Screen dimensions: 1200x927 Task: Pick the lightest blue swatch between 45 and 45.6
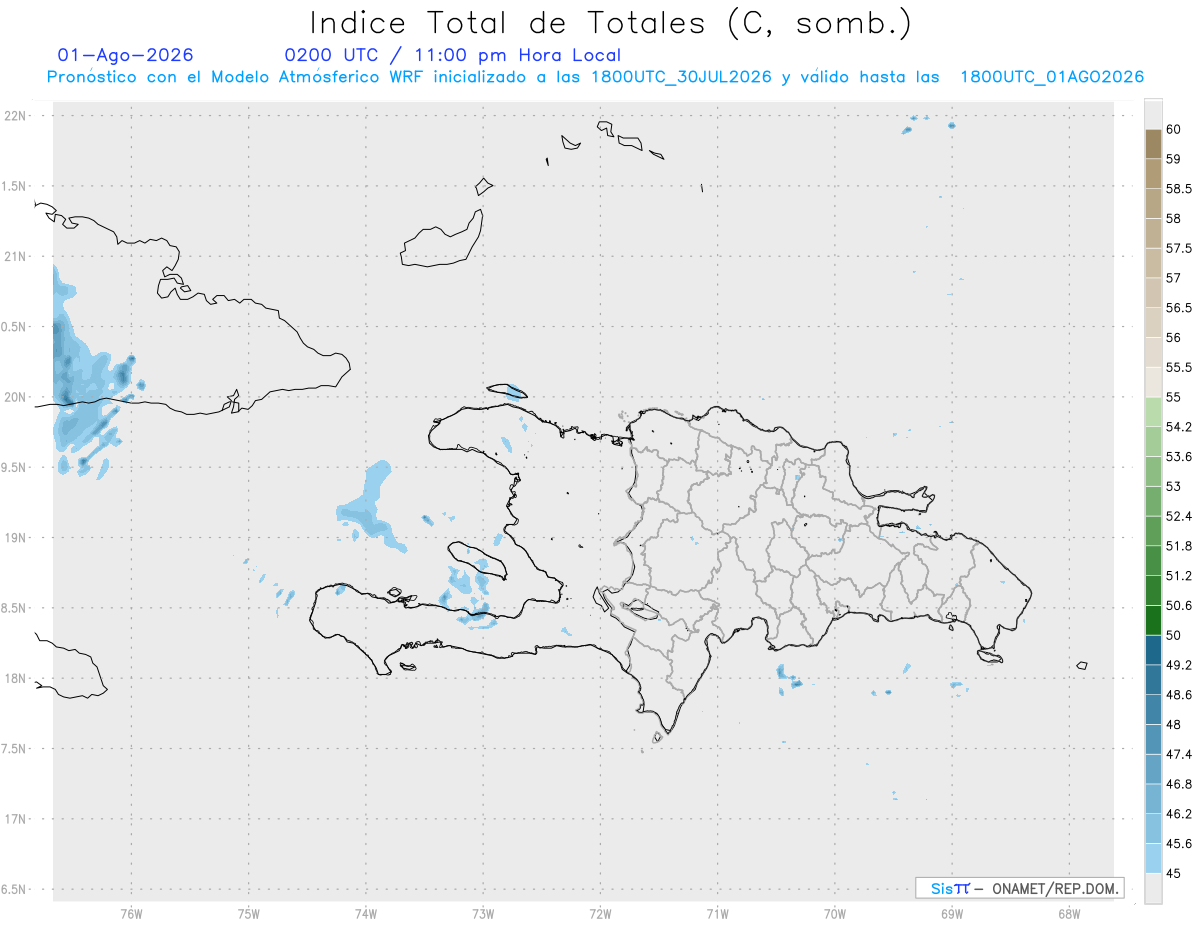(x=1153, y=858)
